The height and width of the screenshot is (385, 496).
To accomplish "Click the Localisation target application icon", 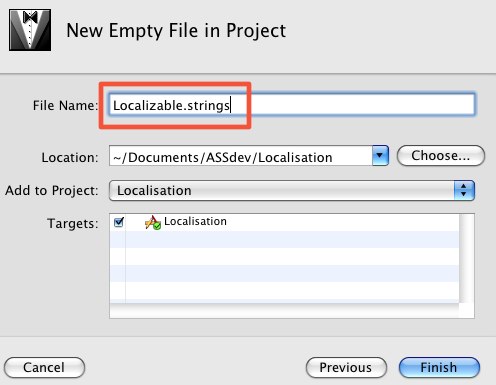I will (153, 223).
